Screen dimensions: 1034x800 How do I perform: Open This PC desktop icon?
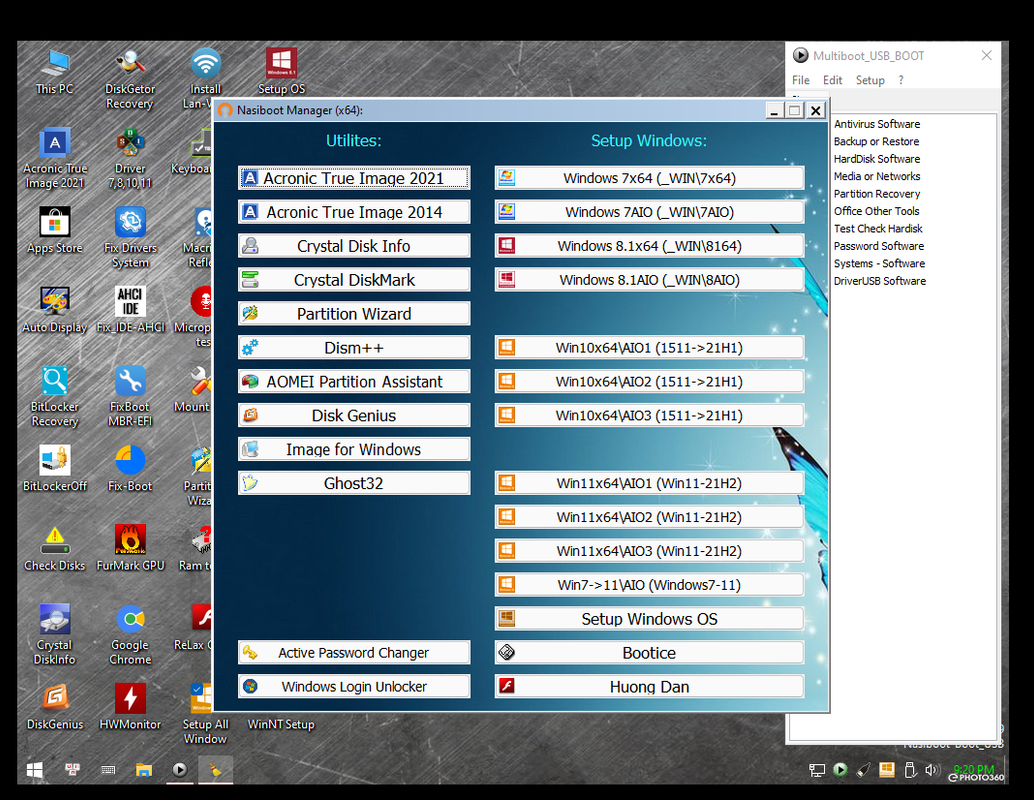click(55, 71)
